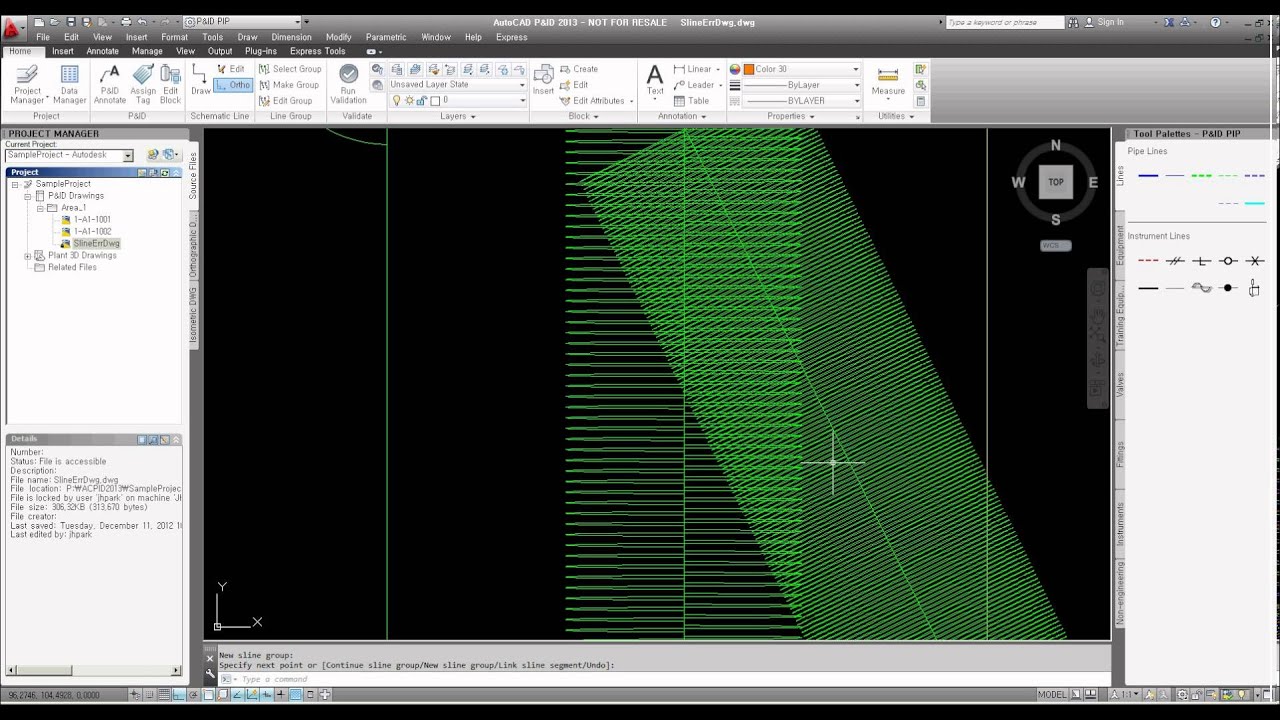Open the Measure utility tool

pyautogui.click(x=888, y=82)
